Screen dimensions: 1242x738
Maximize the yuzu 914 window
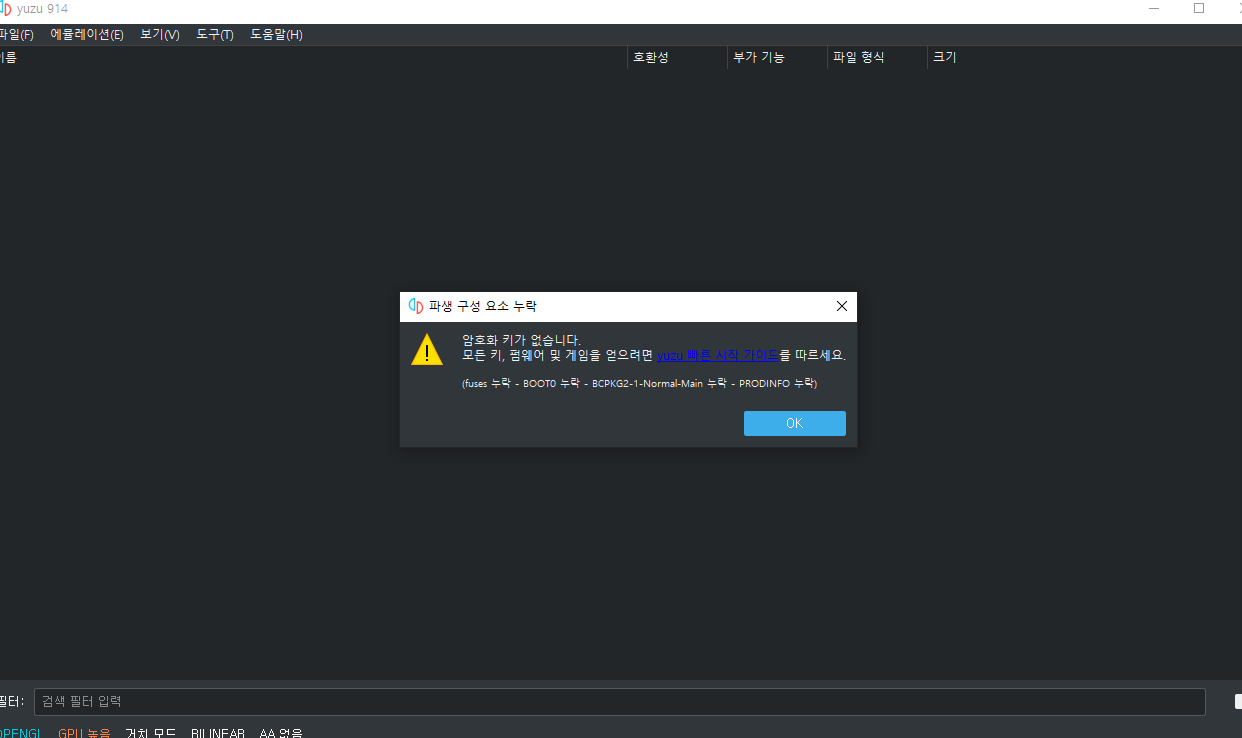1199,8
